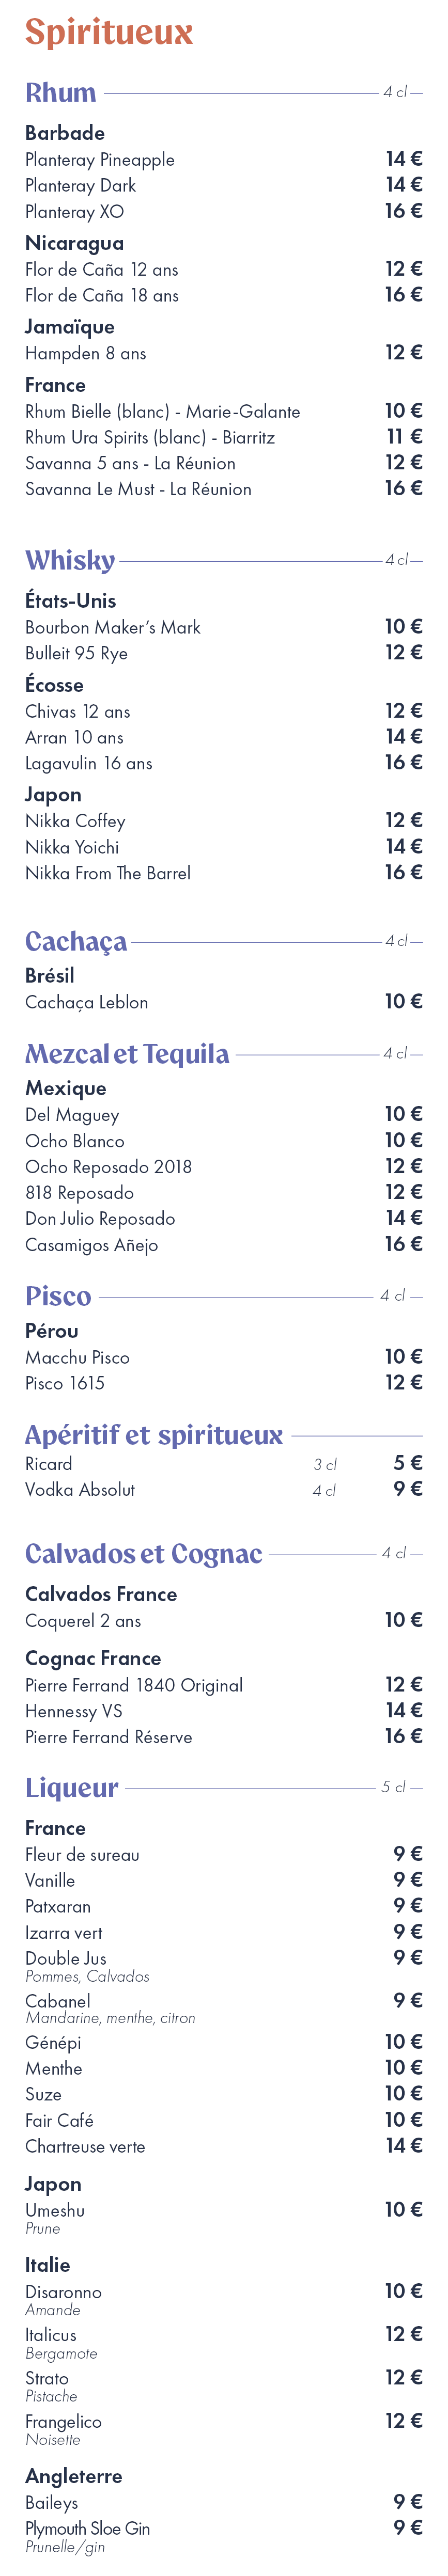Select Don Julio Reposado

point(100,1219)
